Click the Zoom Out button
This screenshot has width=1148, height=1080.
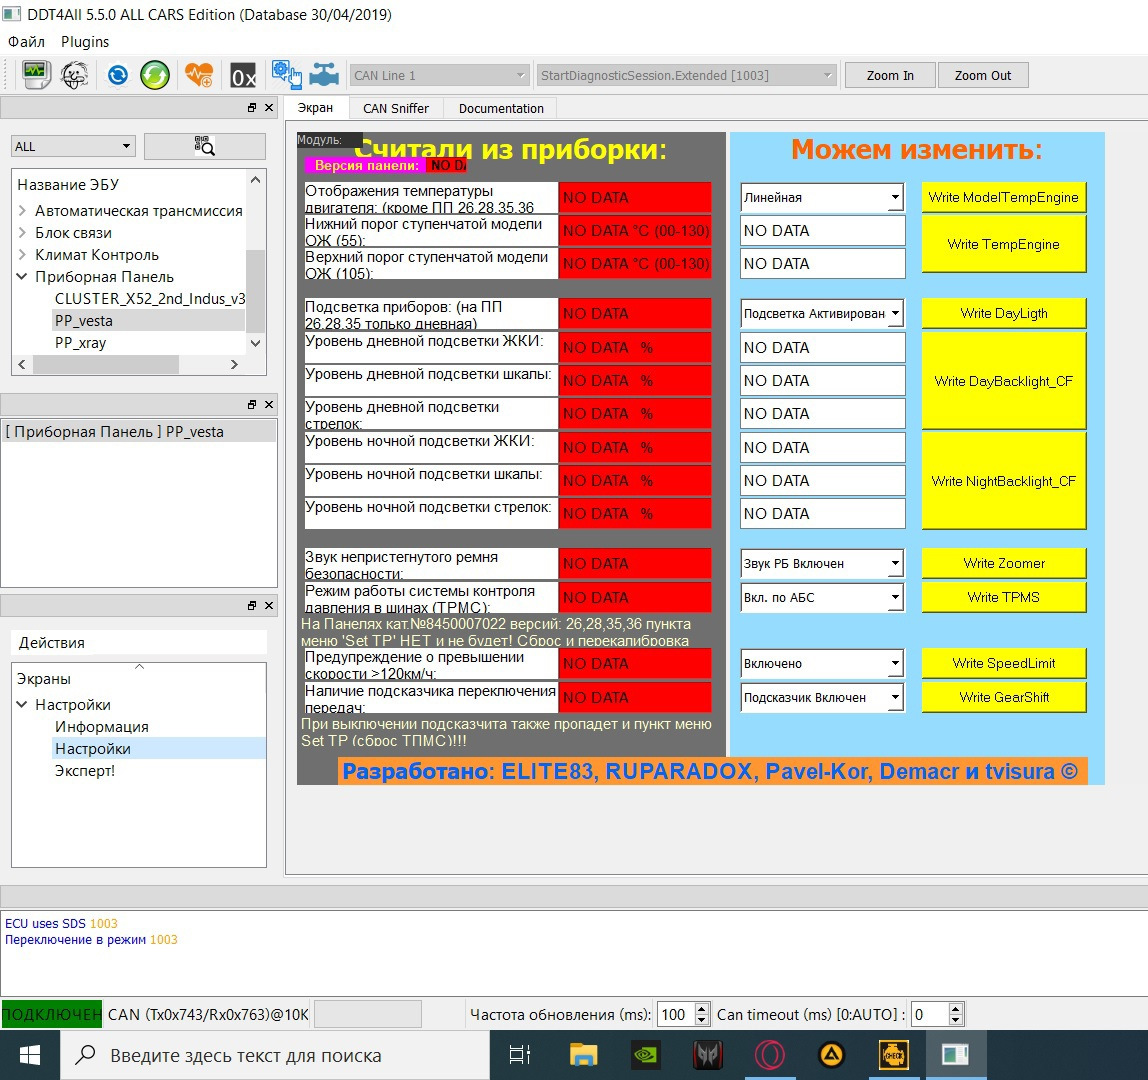pyautogui.click(x=983, y=75)
